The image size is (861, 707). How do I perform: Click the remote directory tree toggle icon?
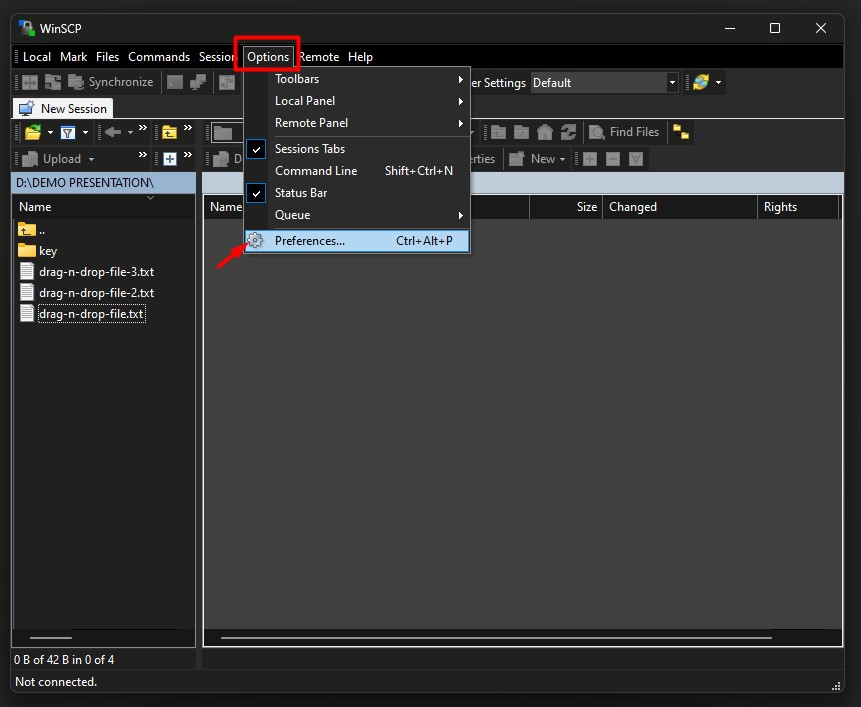point(681,132)
